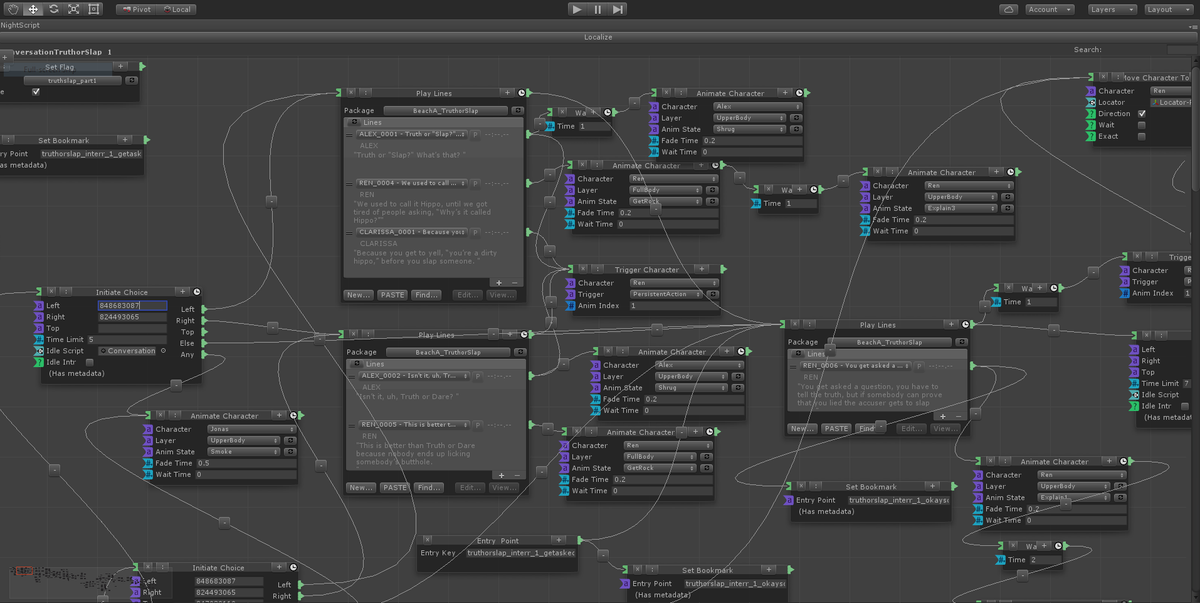Click the Step forward button
This screenshot has width=1200, height=603.
tap(618, 9)
